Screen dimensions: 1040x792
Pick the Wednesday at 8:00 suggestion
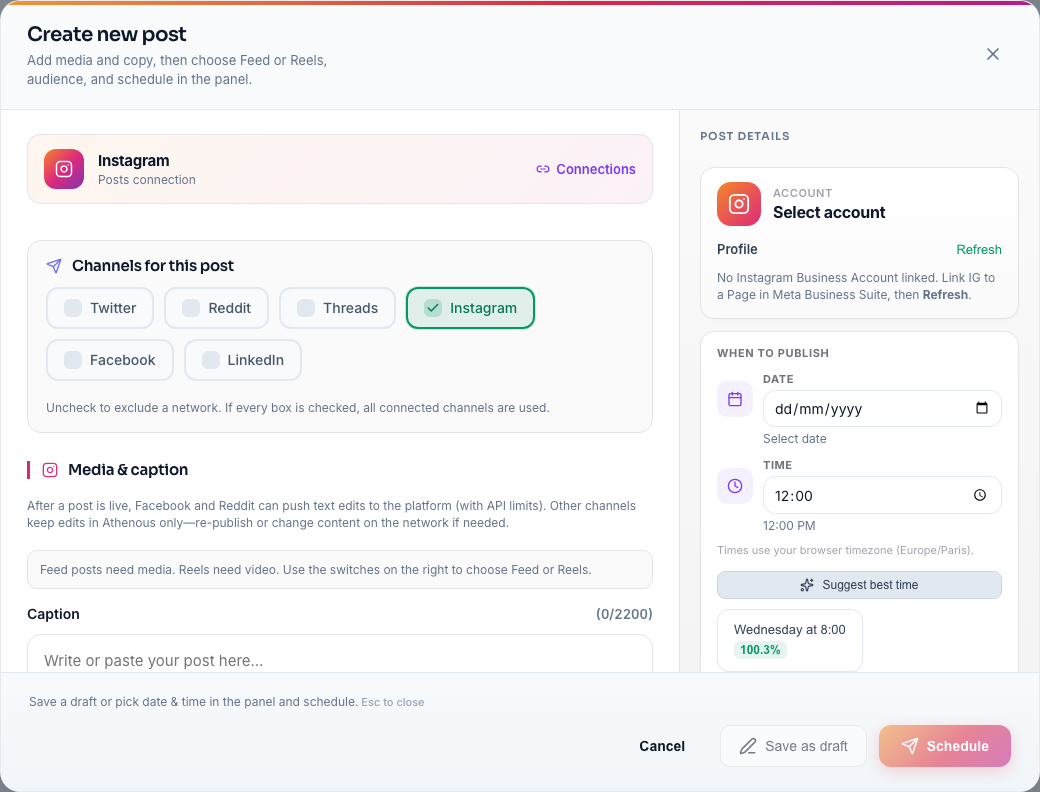(789, 640)
